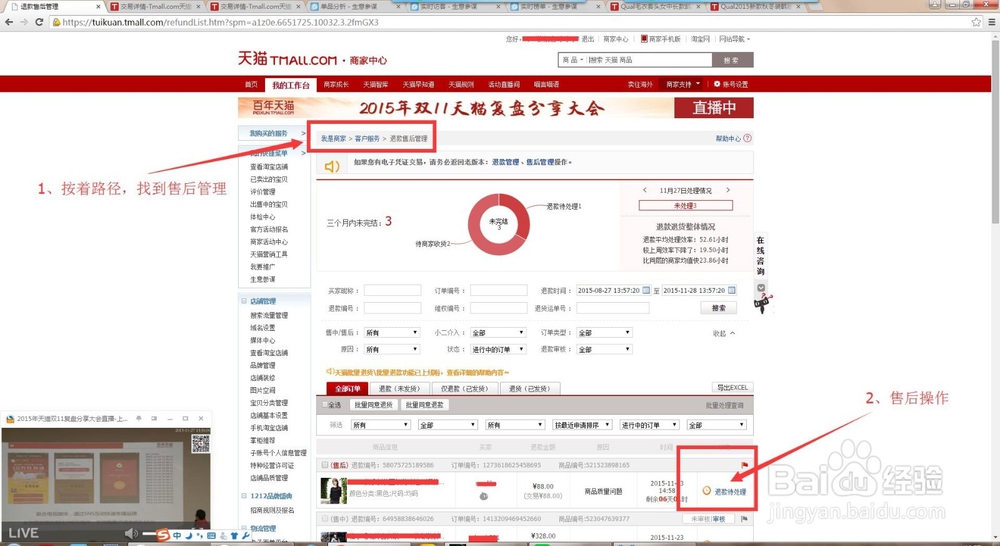Open the Sogou soft keyboard icon
The image size is (1000, 546).
tap(212, 536)
